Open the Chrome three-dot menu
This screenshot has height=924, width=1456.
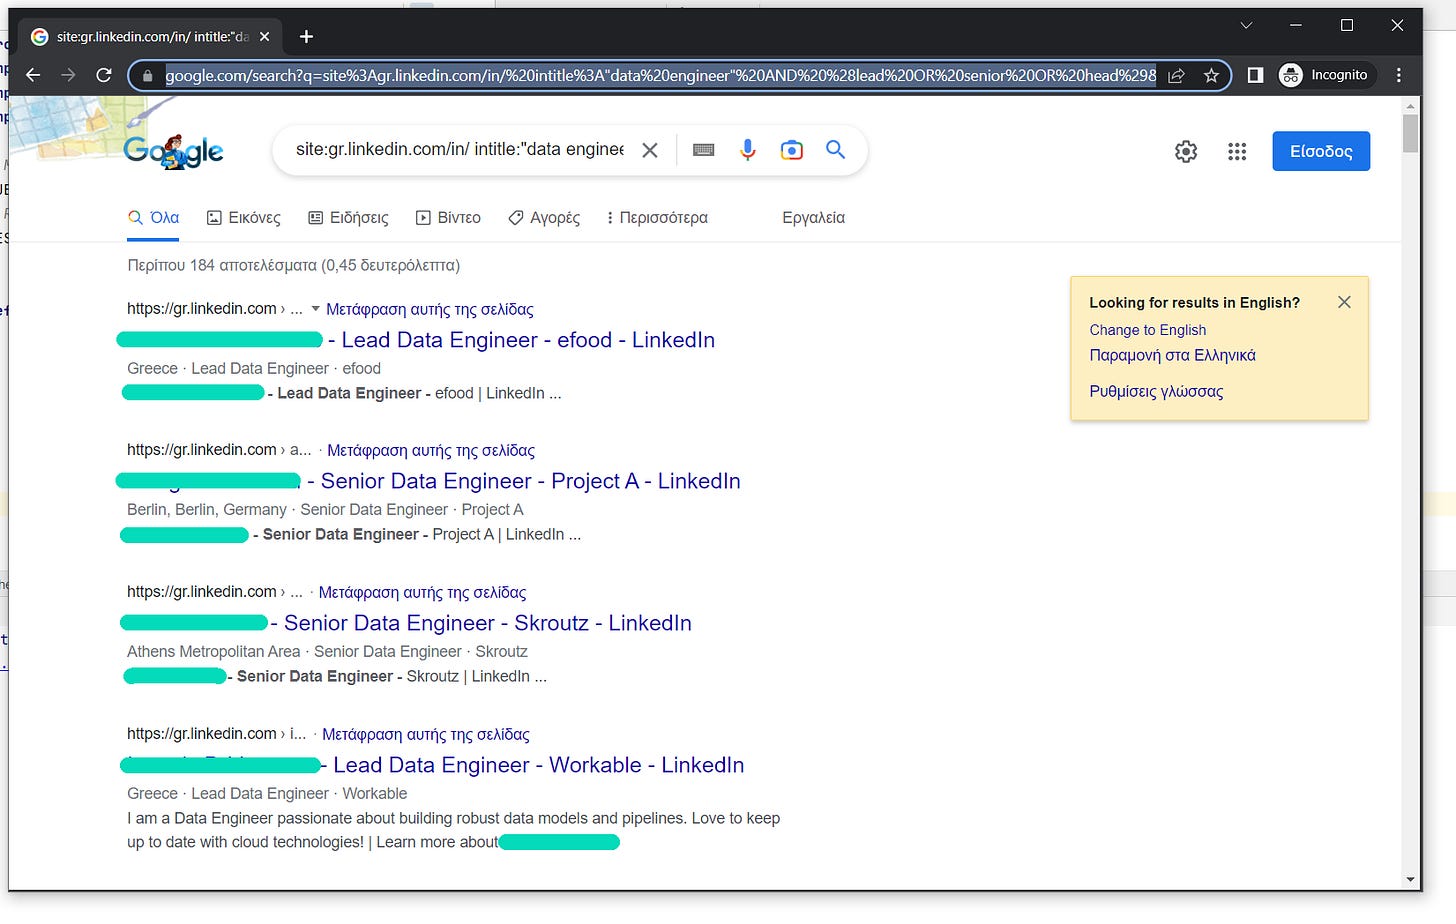1399,75
